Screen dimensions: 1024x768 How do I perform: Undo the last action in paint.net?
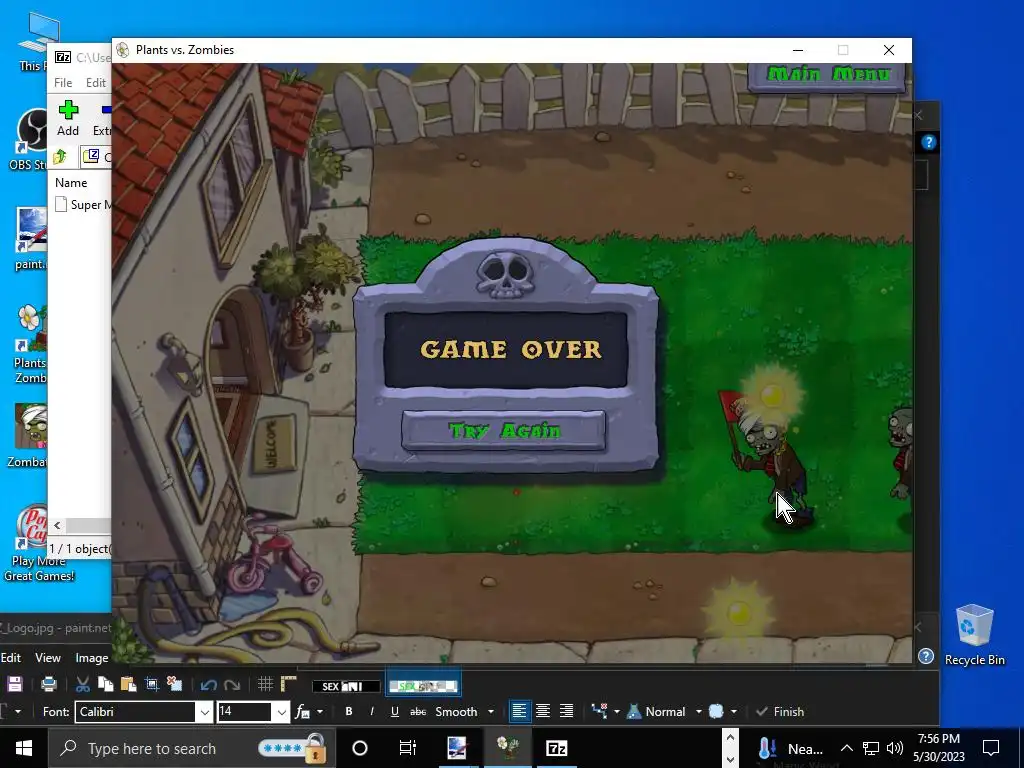[x=208, y=684]
